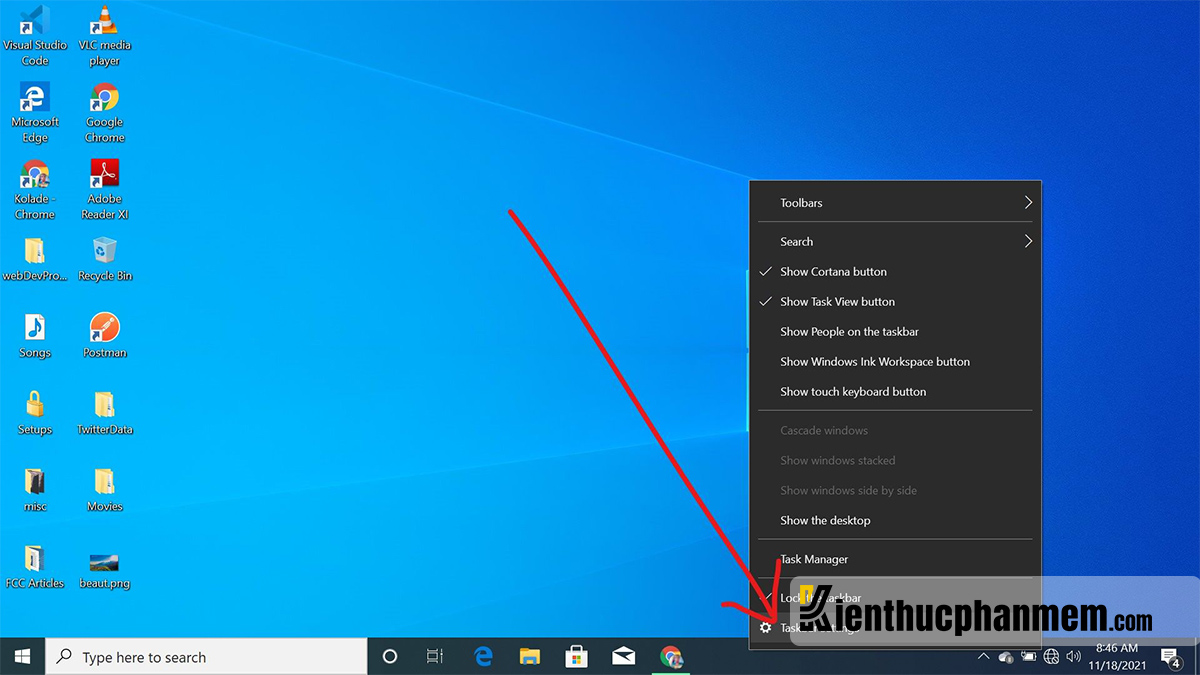Select the Microsoft Edge desktop shortcut
The image size is (1200, 675).
click(x=35, y=112)
